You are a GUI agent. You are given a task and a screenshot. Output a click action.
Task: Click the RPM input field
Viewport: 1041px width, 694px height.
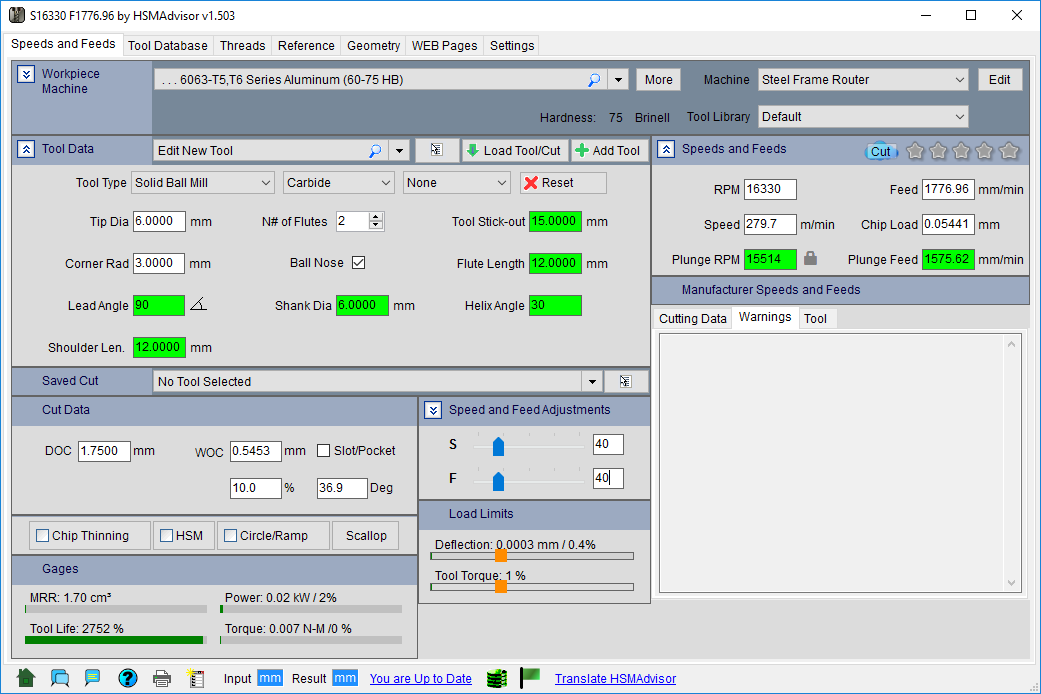[x=770, y=190]
